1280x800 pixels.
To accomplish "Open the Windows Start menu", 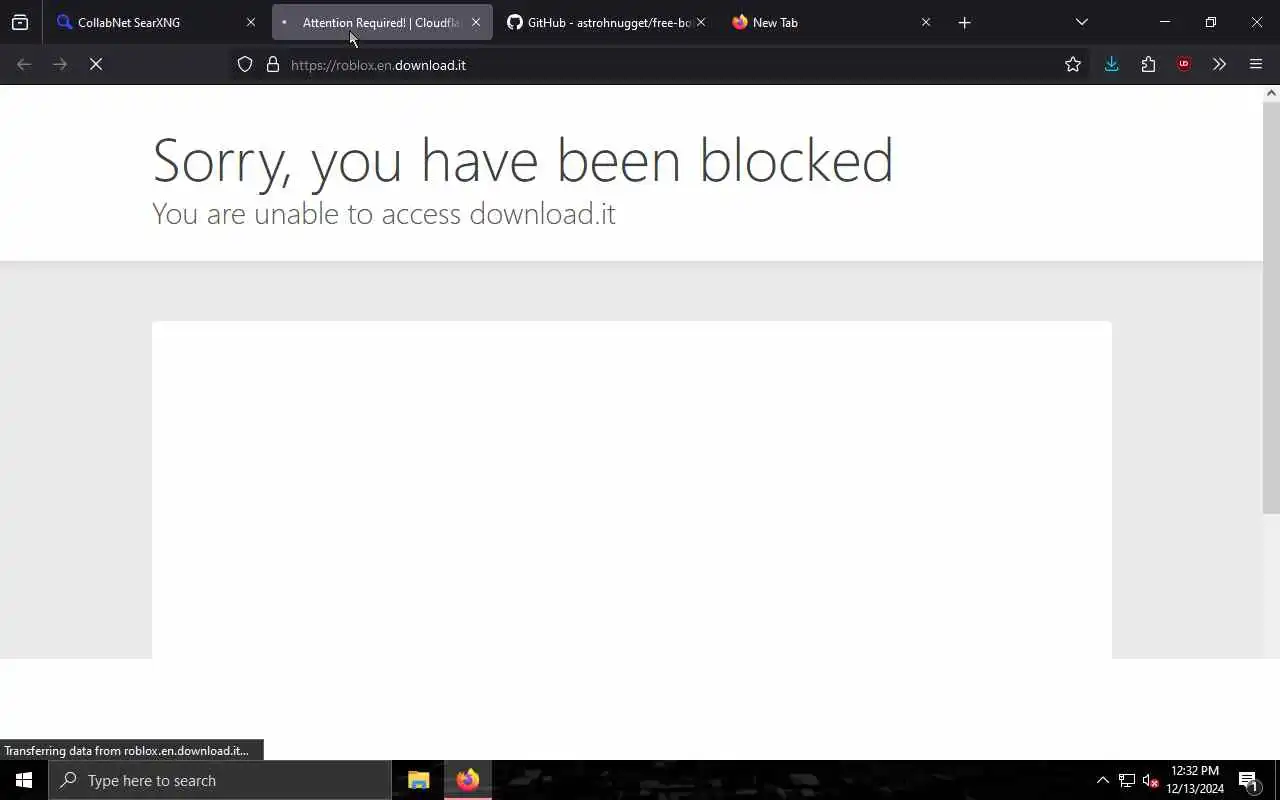I will (24, 780).
